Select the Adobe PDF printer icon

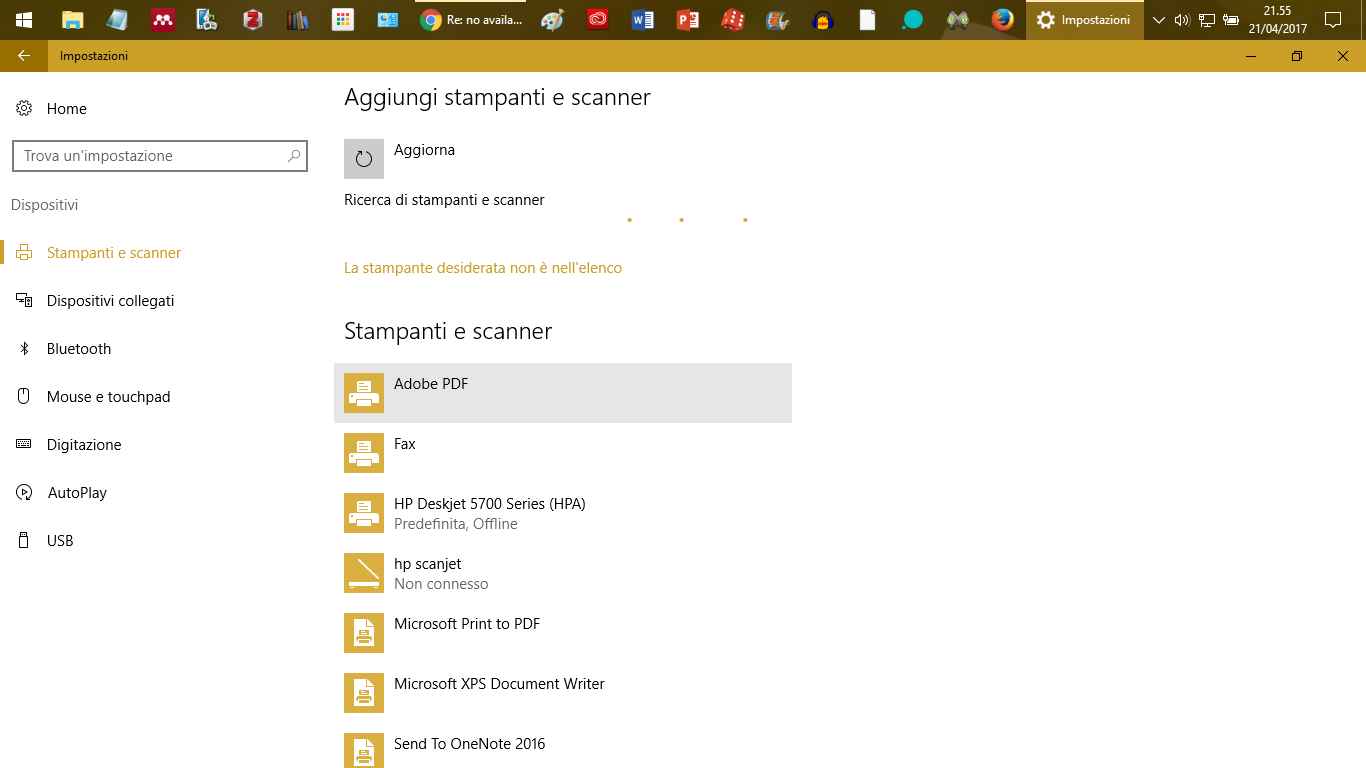364,393
